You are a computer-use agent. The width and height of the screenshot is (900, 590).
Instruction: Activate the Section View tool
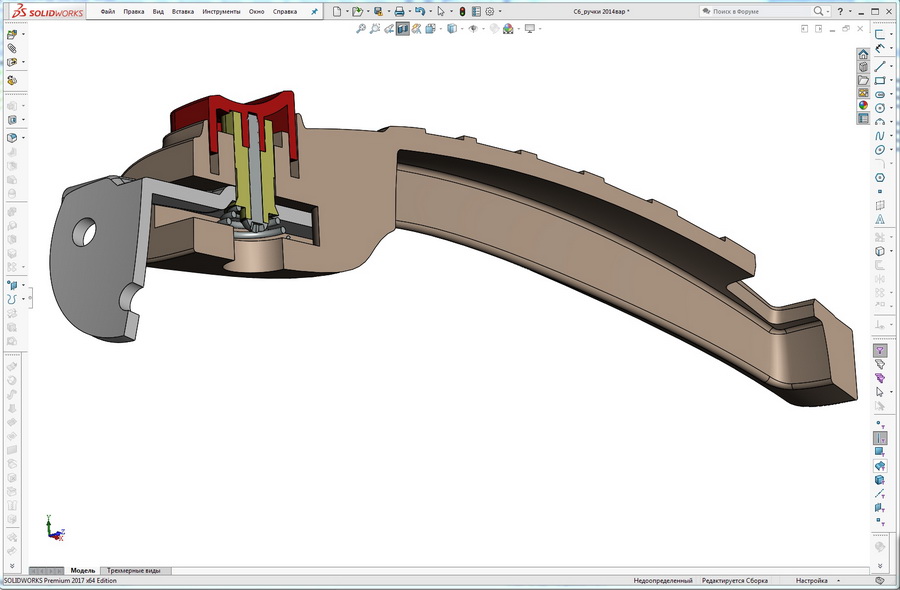400,29
